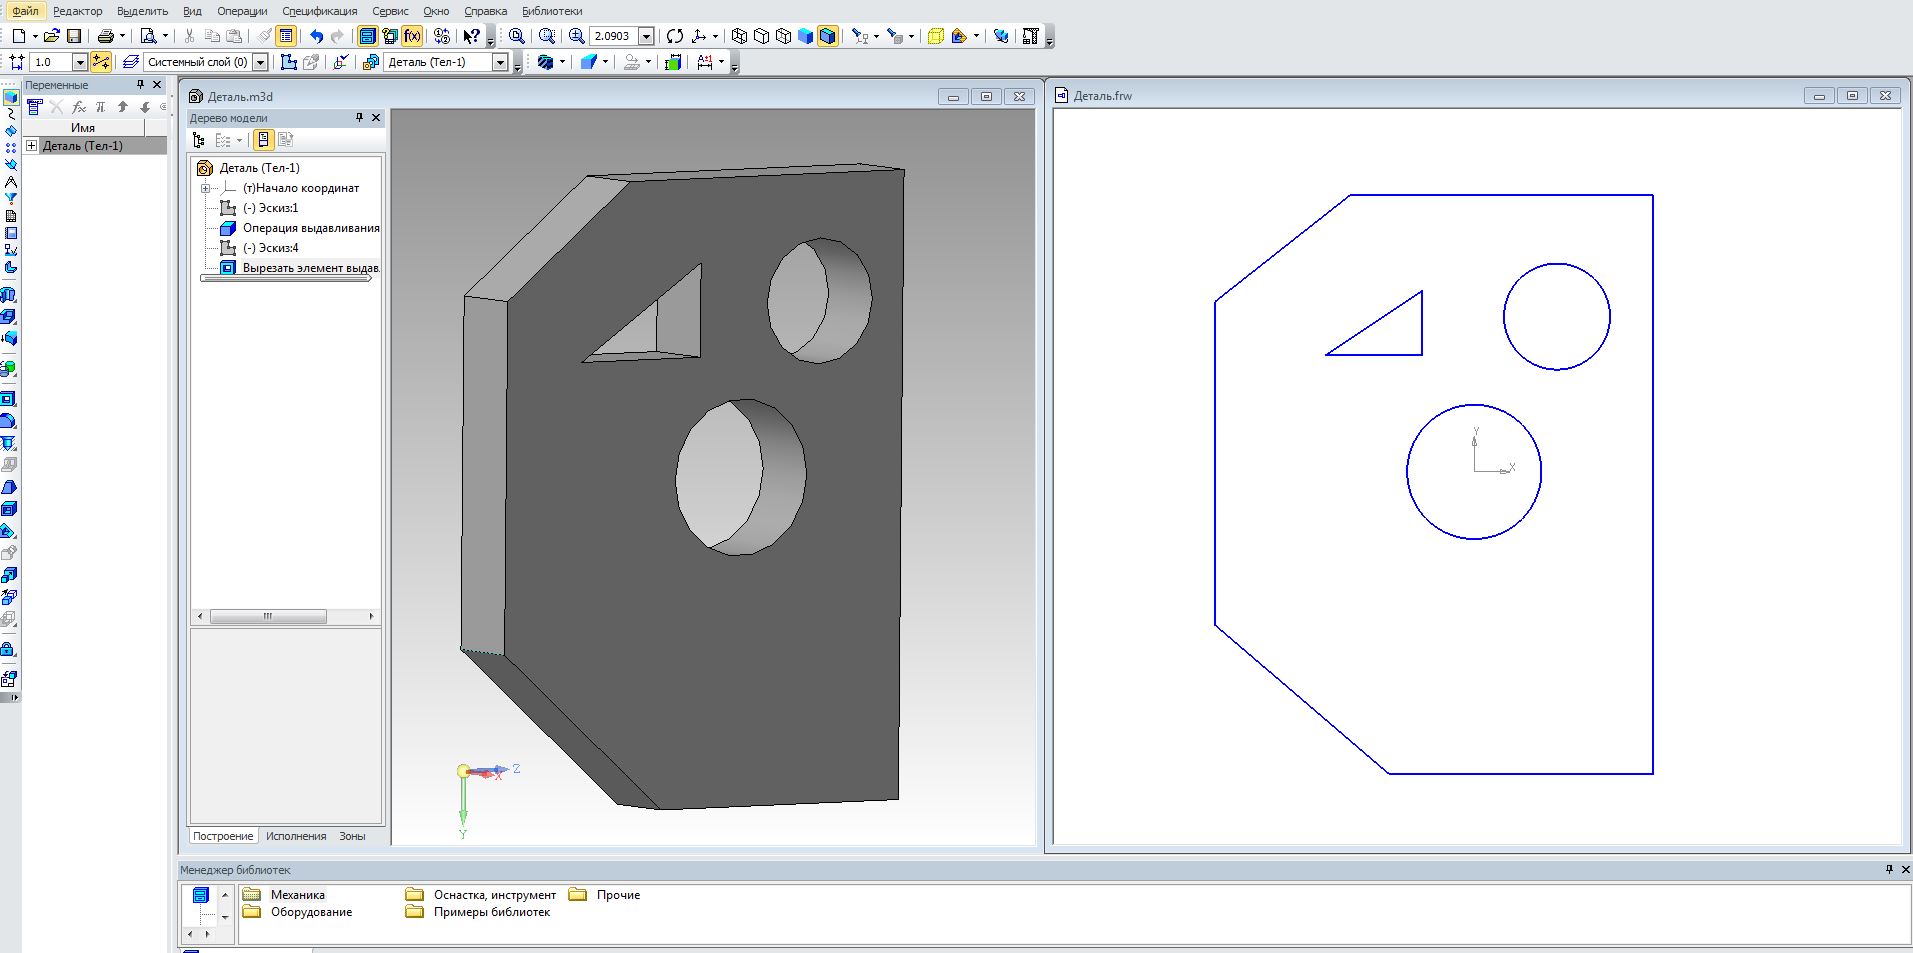Image resolution: width=1913 pixels, height=953 pixels.
Task: Select Эскиз:4 in model tree
Action: pyautogui.click(x=270, y=248)
